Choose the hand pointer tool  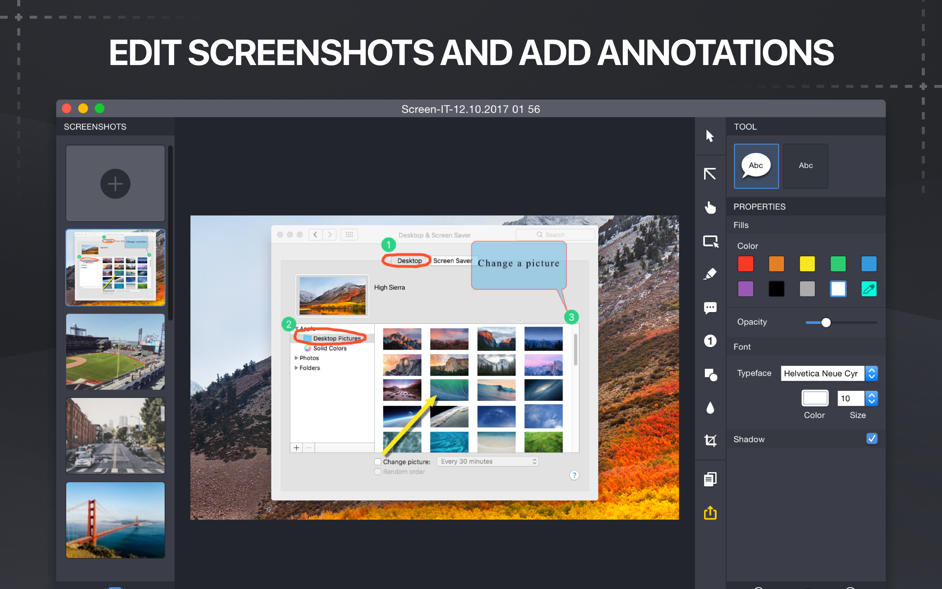710,207
